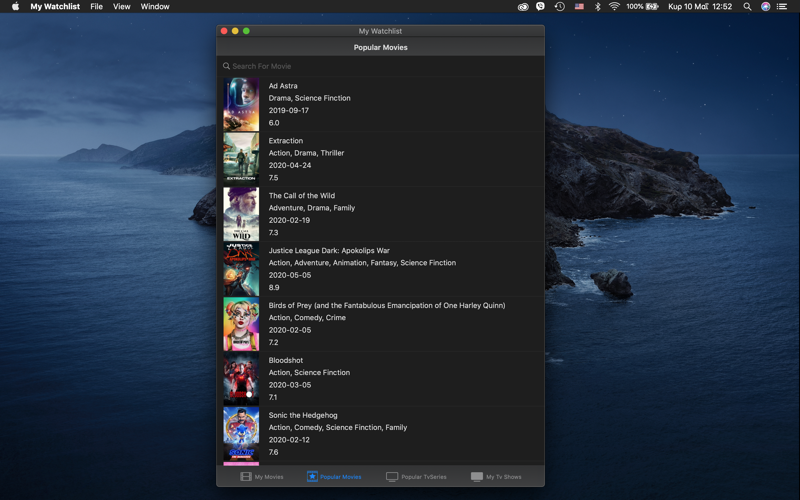The image size is (800, 500).
Task: Open Spotlight search in menu bar
Action: [x=747, y=7]
